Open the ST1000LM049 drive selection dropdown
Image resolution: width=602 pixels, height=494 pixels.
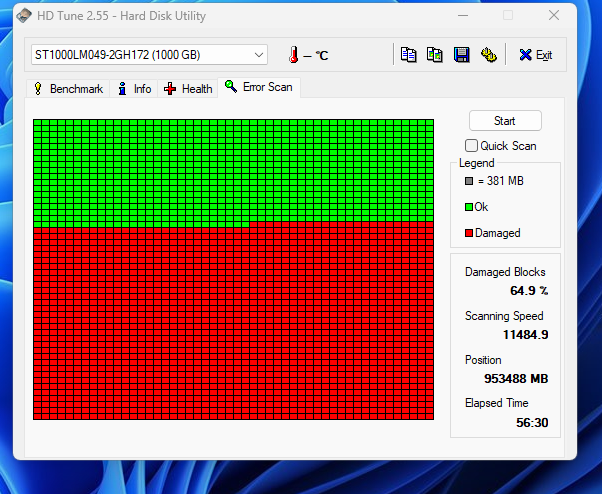click(x=149, y=55)
